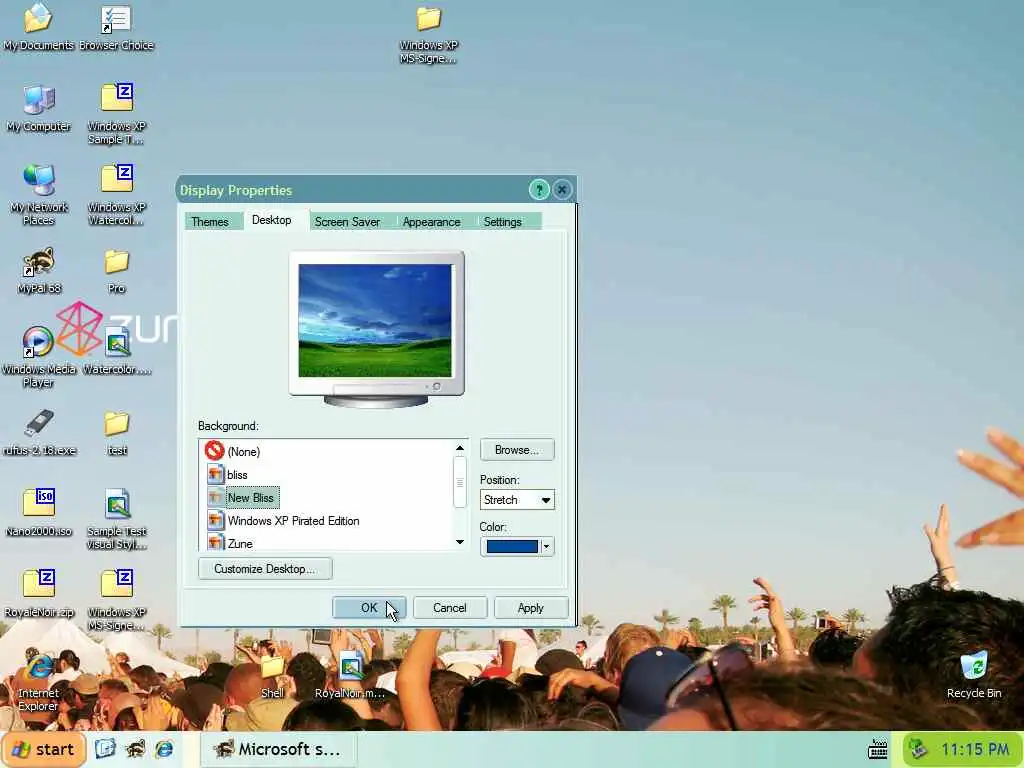The height and width of the screenshot is (768, 1024).
Task: Click MyPal quick launch icon in taskbar
Action: click(x=135, y=748)
